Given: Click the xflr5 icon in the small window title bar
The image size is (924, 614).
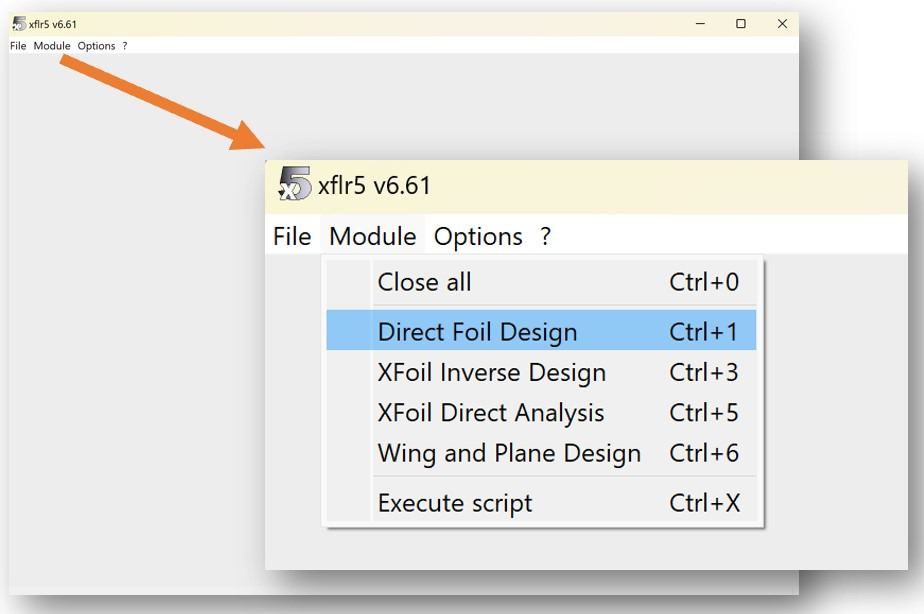Looking at the screenshot, I should coord(19,24).
